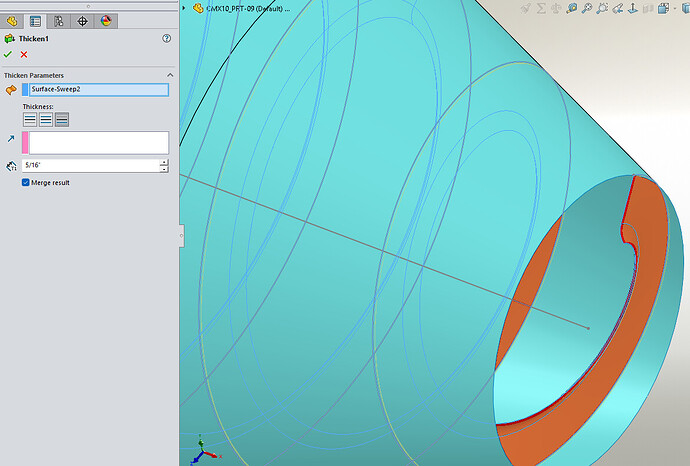Click the blue selection color indicator
This screenshot has height=466, width=690.
click(x=25, y=90)
